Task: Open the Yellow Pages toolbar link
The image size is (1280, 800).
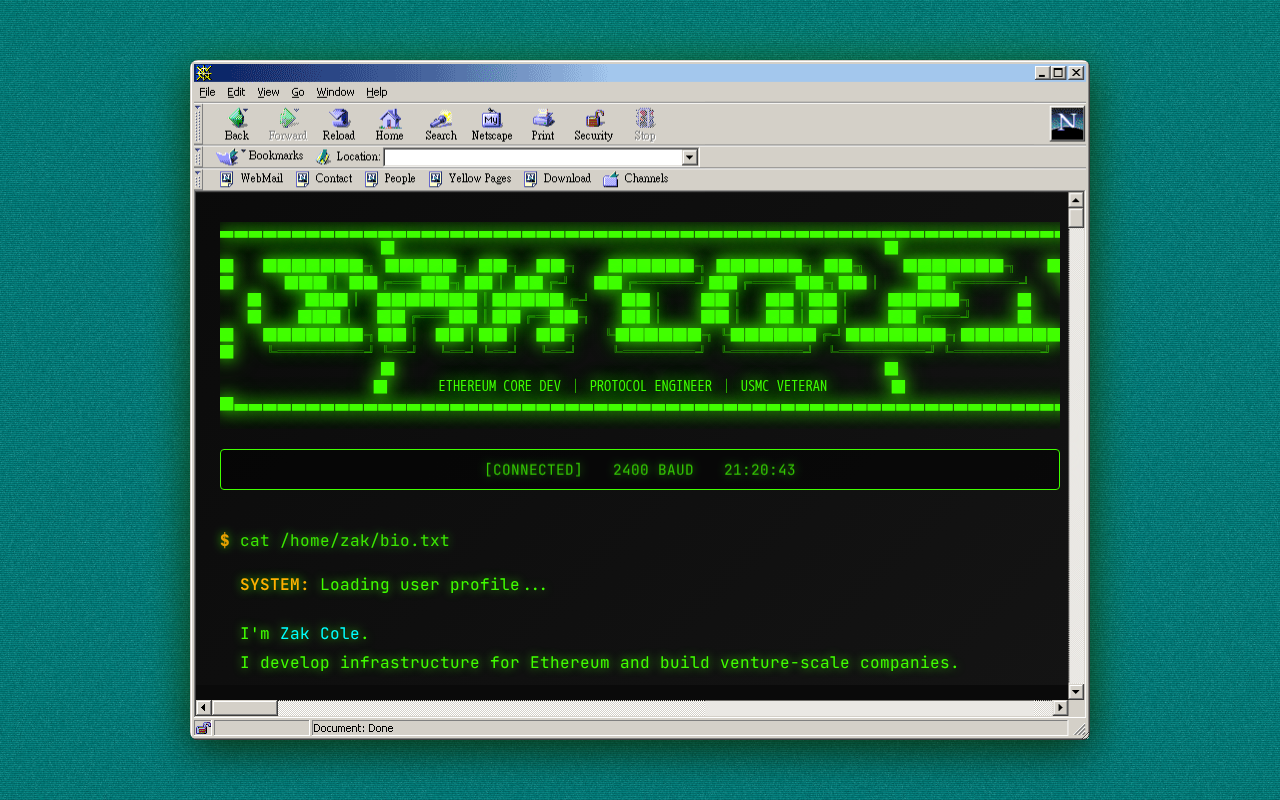Action: 470,179
